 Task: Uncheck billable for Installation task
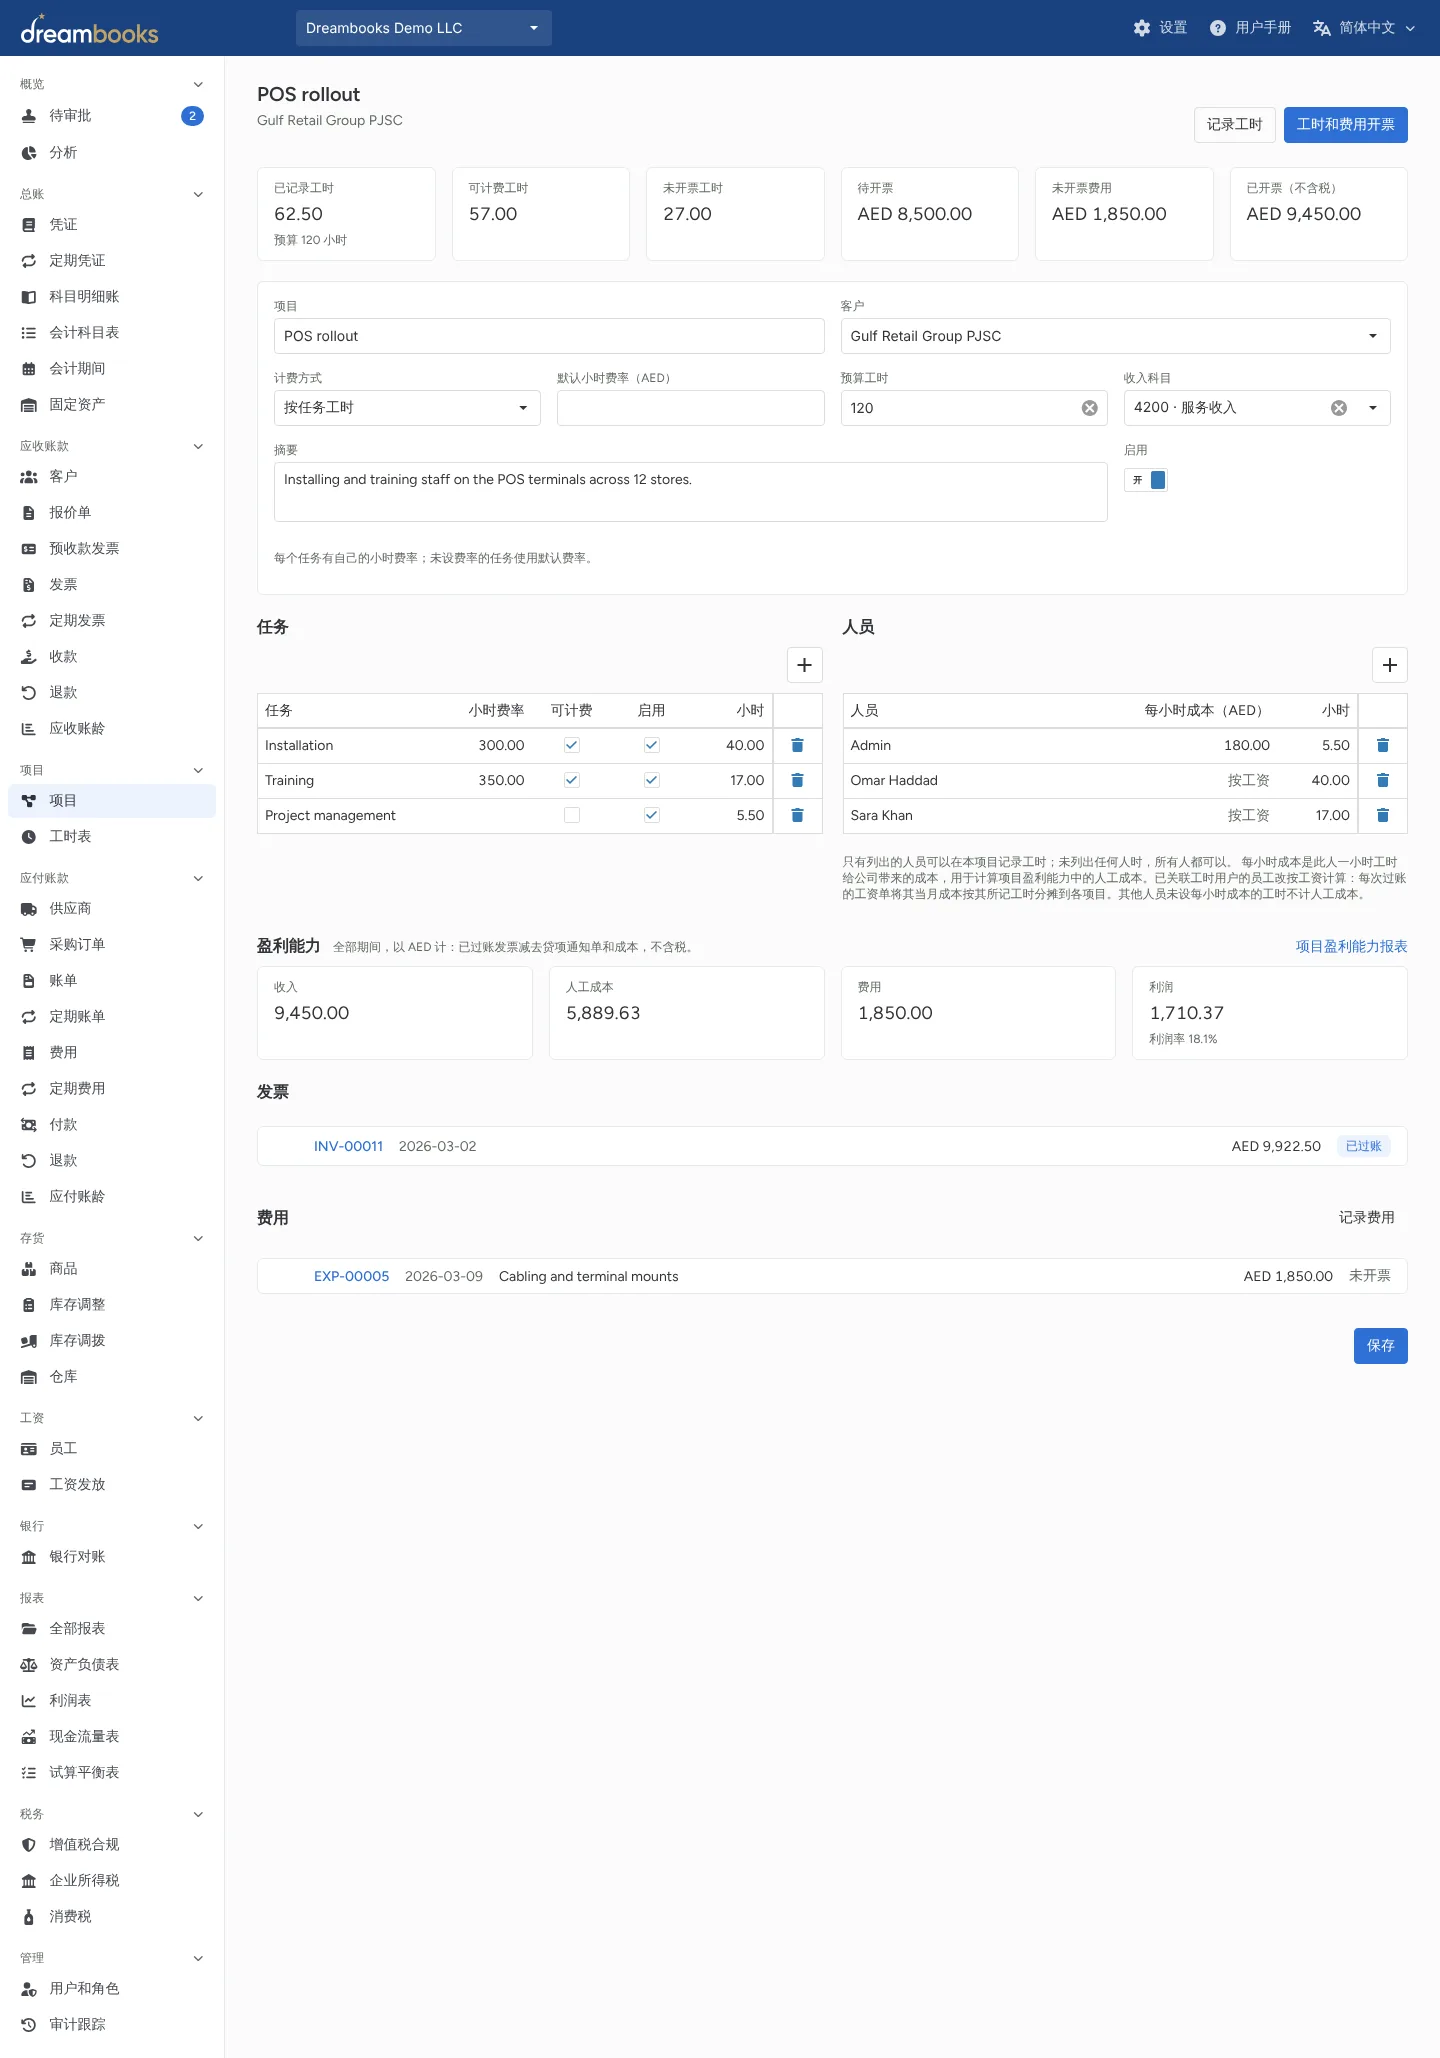click(x=572, y=745)
